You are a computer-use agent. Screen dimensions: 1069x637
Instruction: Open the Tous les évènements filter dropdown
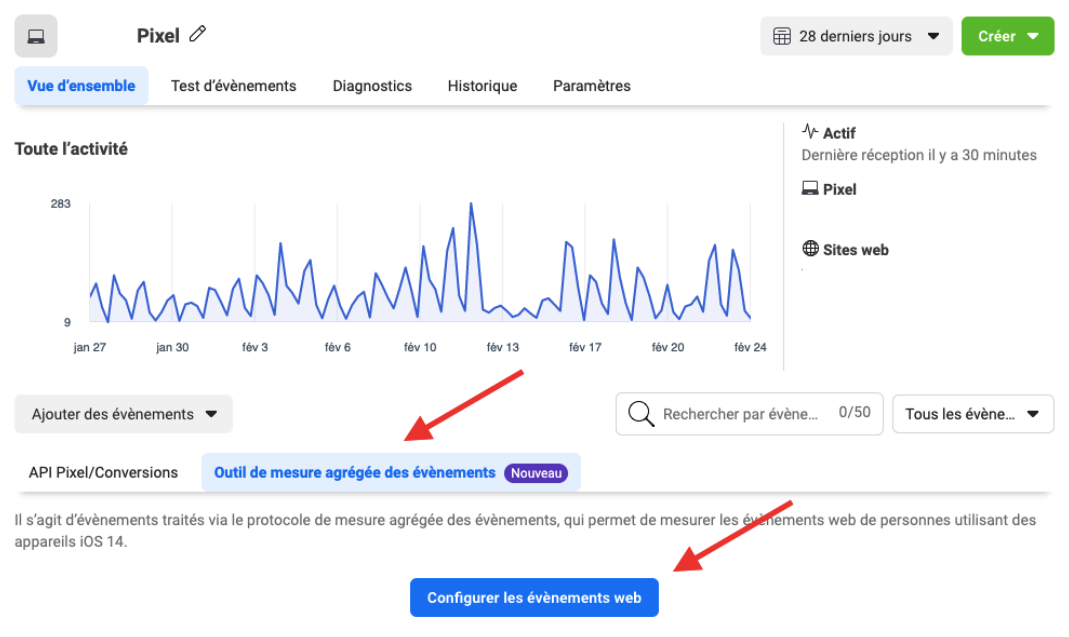[x=971, y=413]
